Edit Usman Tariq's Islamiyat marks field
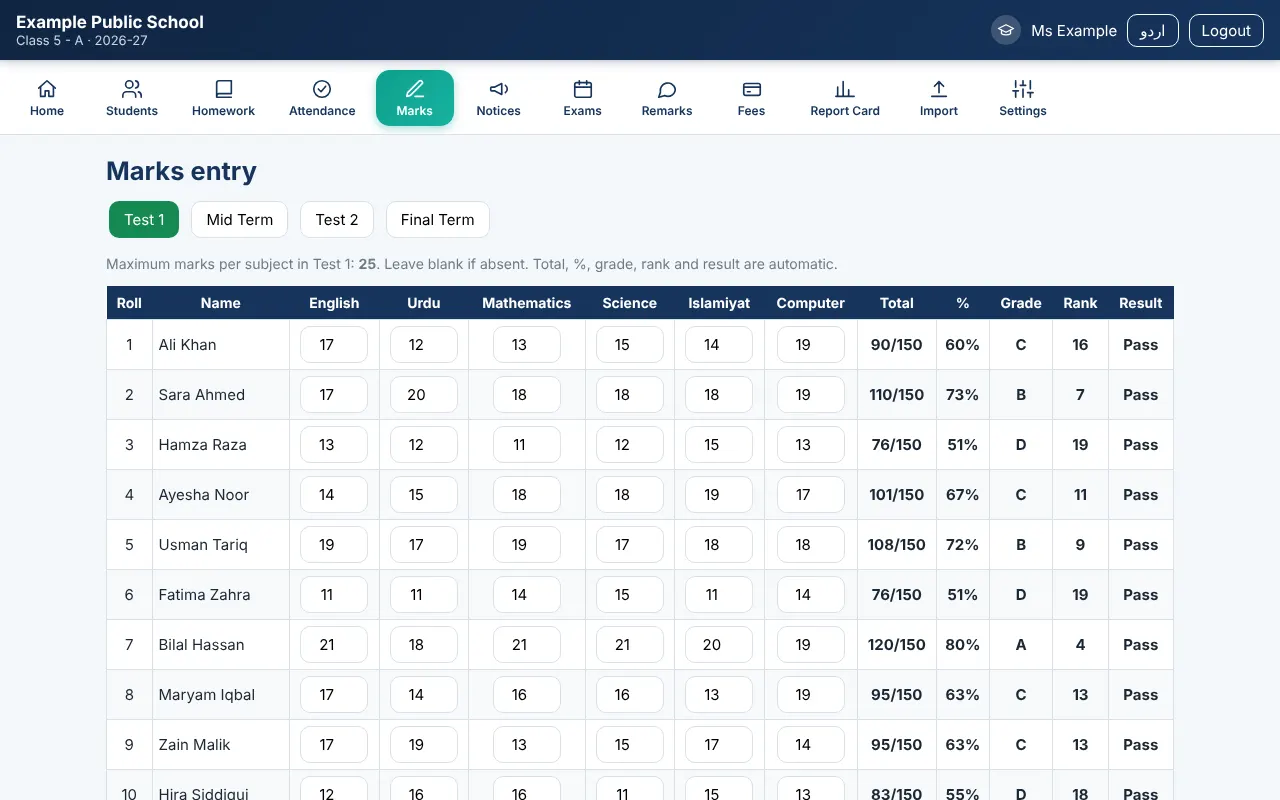 pyautogui.click(x=719, y=544)
